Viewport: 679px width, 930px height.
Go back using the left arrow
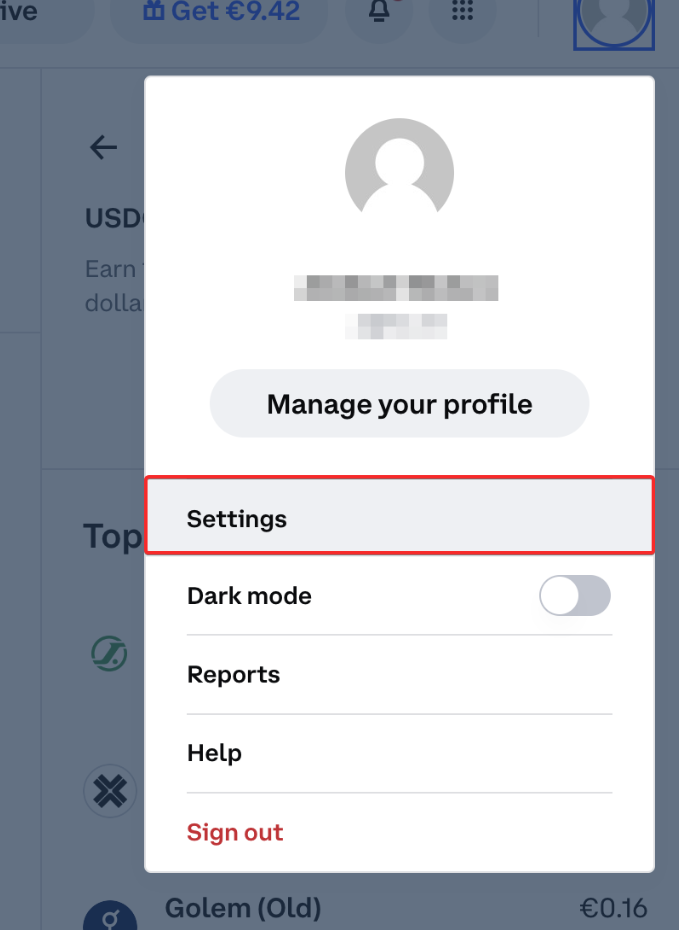tap(103, 148)
